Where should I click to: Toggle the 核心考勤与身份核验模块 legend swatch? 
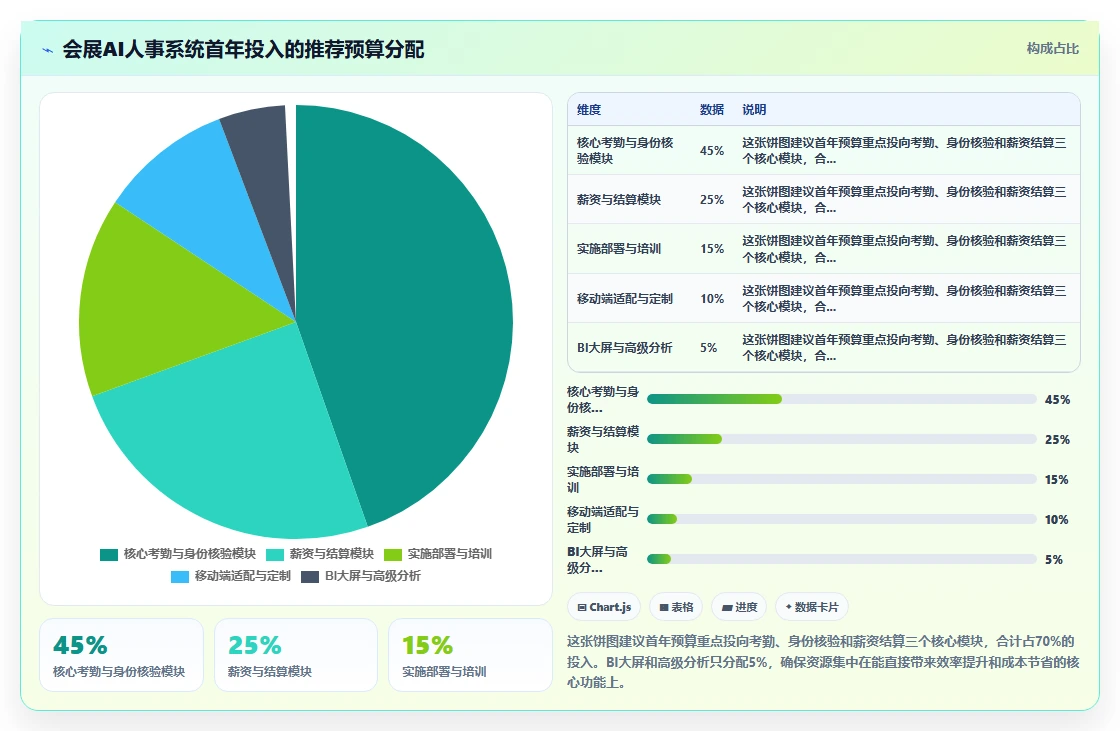click(109, 555)
